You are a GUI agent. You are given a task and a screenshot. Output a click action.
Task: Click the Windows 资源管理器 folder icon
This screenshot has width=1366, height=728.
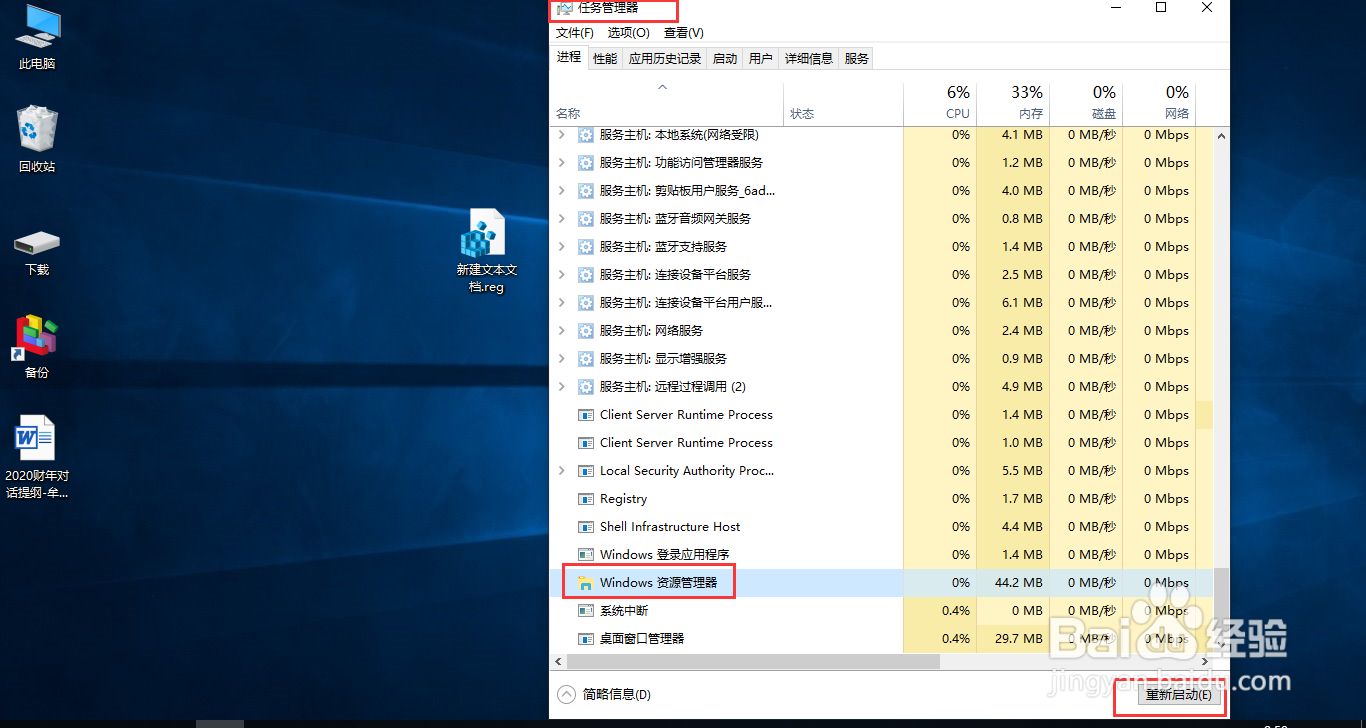coord(586,583)
